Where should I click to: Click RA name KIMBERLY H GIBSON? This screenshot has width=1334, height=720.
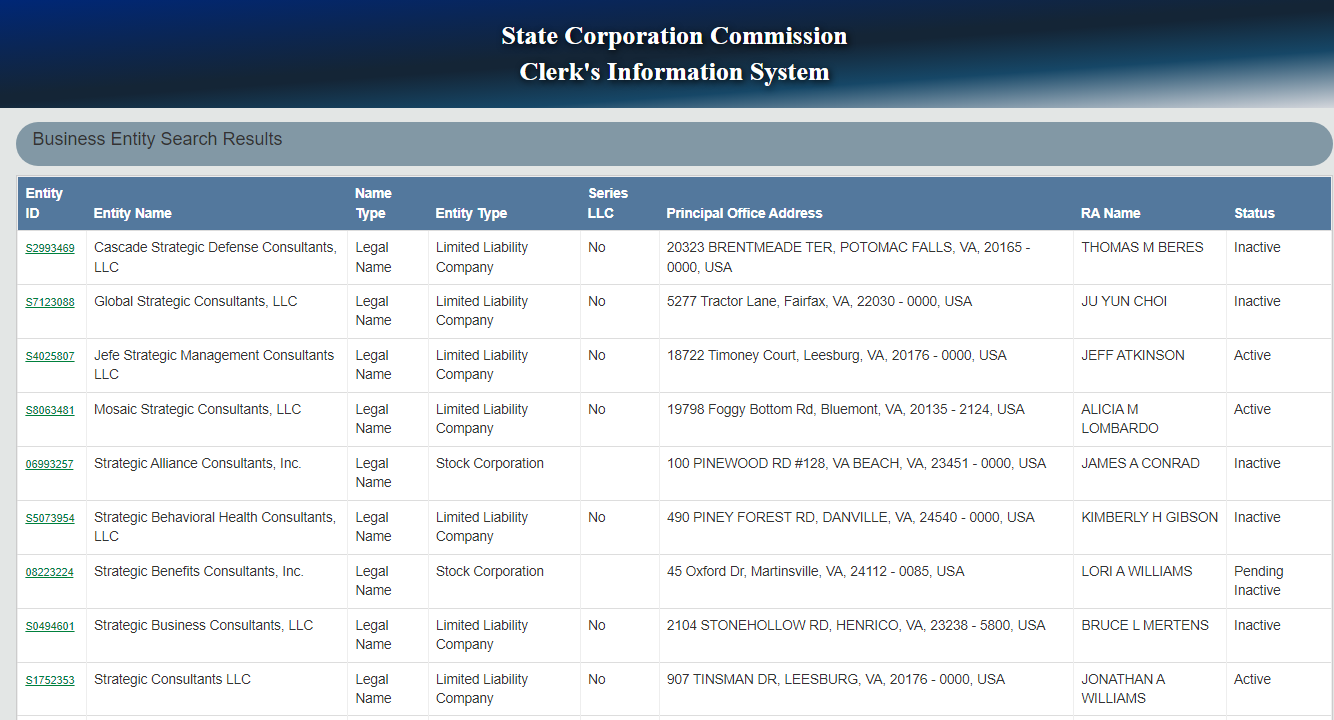[x=1150, y=517]
